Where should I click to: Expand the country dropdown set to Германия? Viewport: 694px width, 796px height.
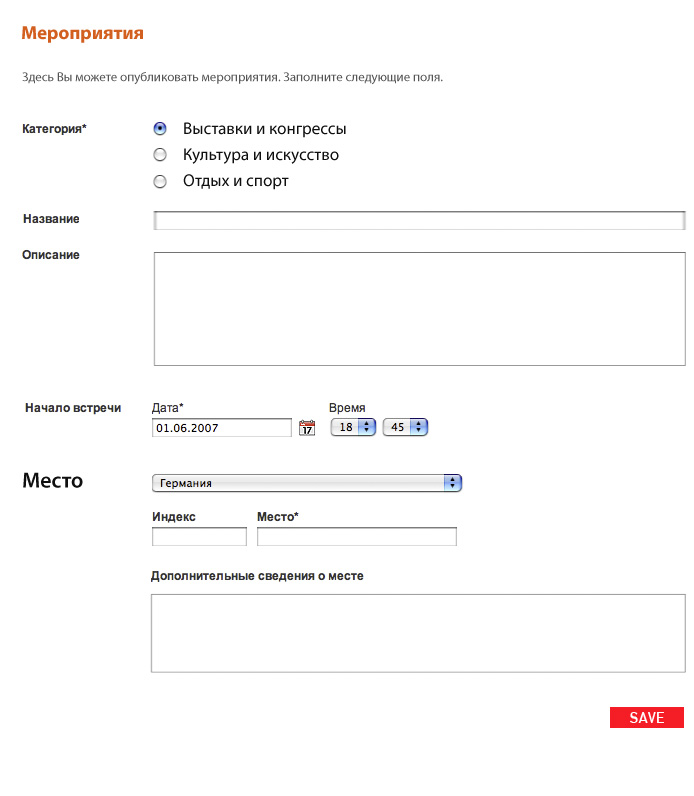pos(306,483)
